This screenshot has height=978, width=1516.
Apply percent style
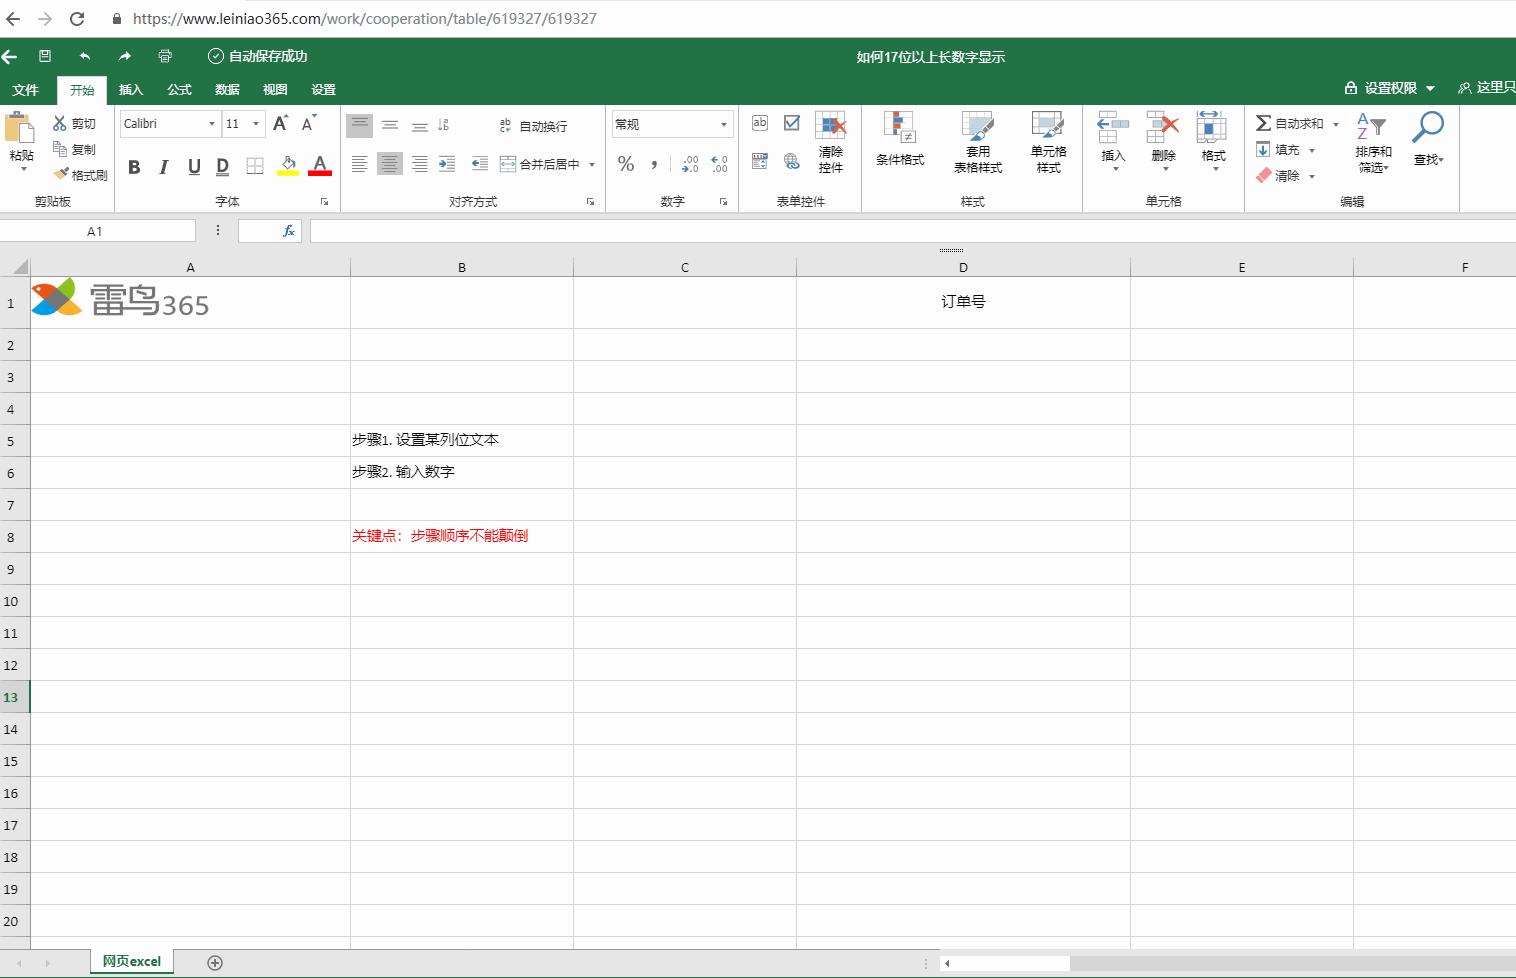pos(626,164)
